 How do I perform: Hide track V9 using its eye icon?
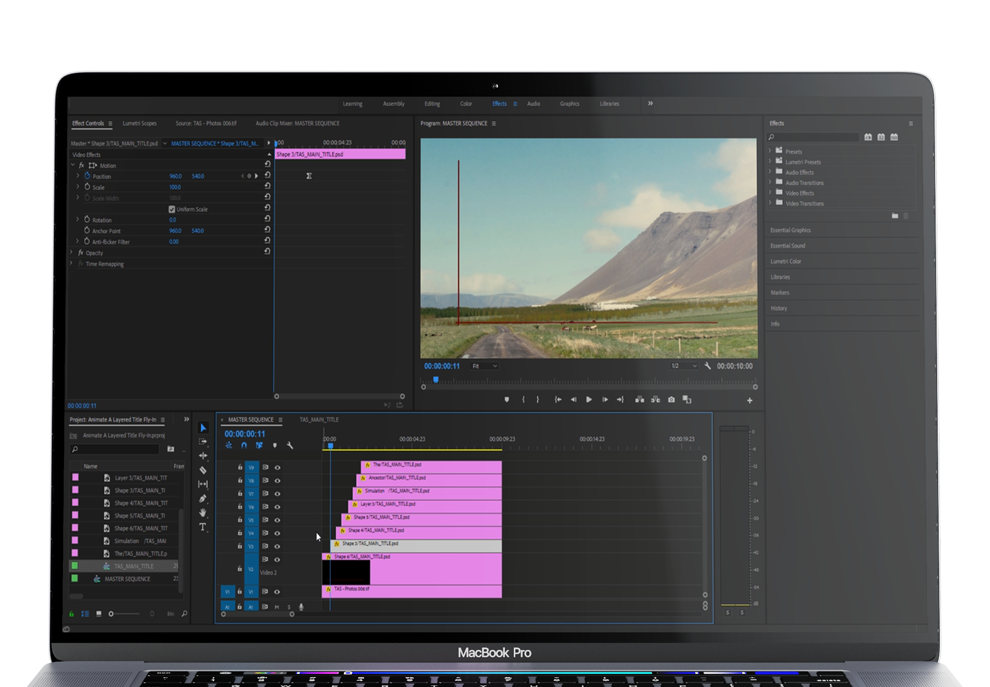tap(277, 467)
